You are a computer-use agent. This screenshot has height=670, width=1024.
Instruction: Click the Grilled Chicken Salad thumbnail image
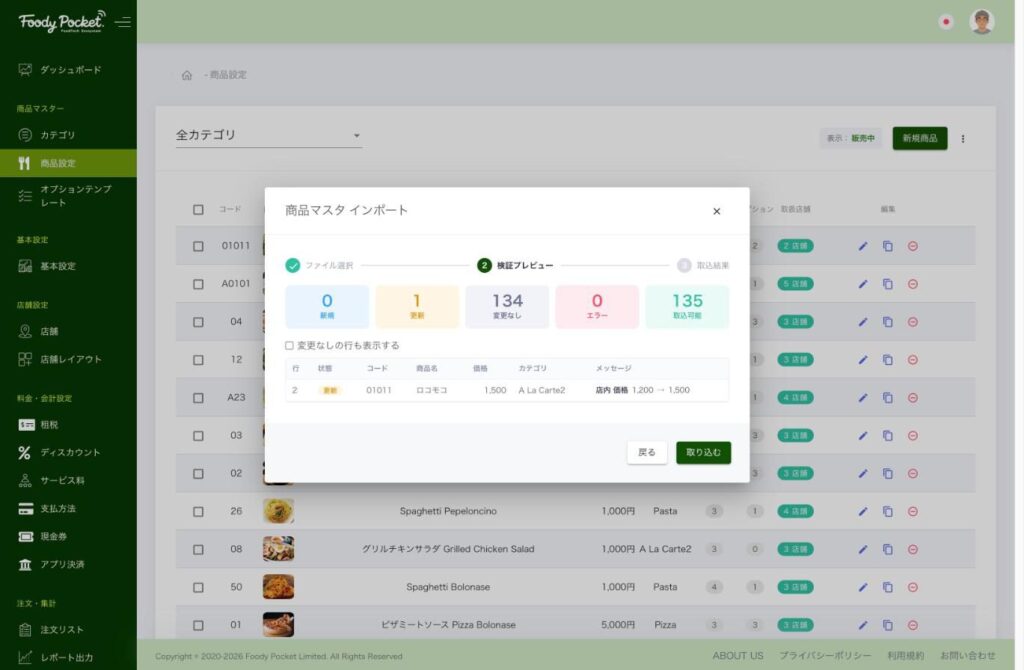tap(278, 549)
